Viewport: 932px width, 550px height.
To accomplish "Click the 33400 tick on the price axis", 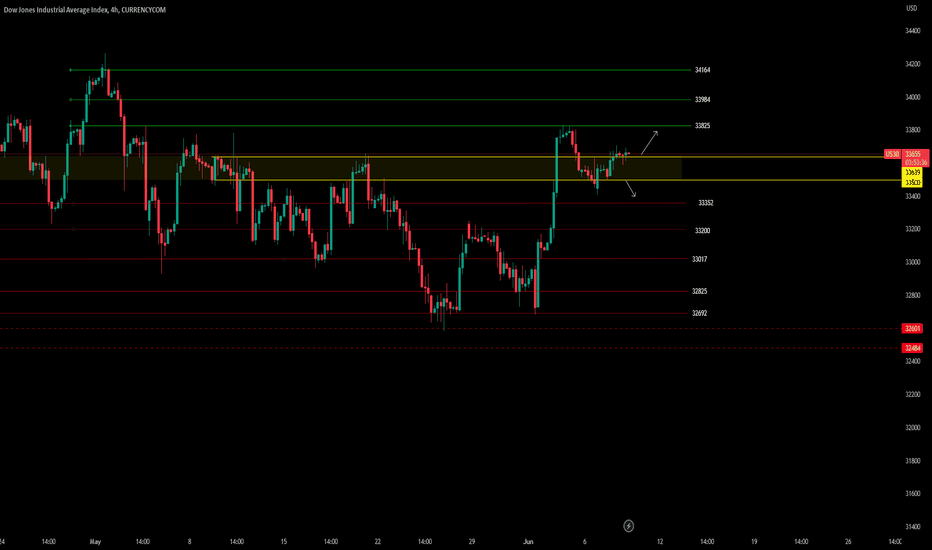I will (x=912, y=196).
